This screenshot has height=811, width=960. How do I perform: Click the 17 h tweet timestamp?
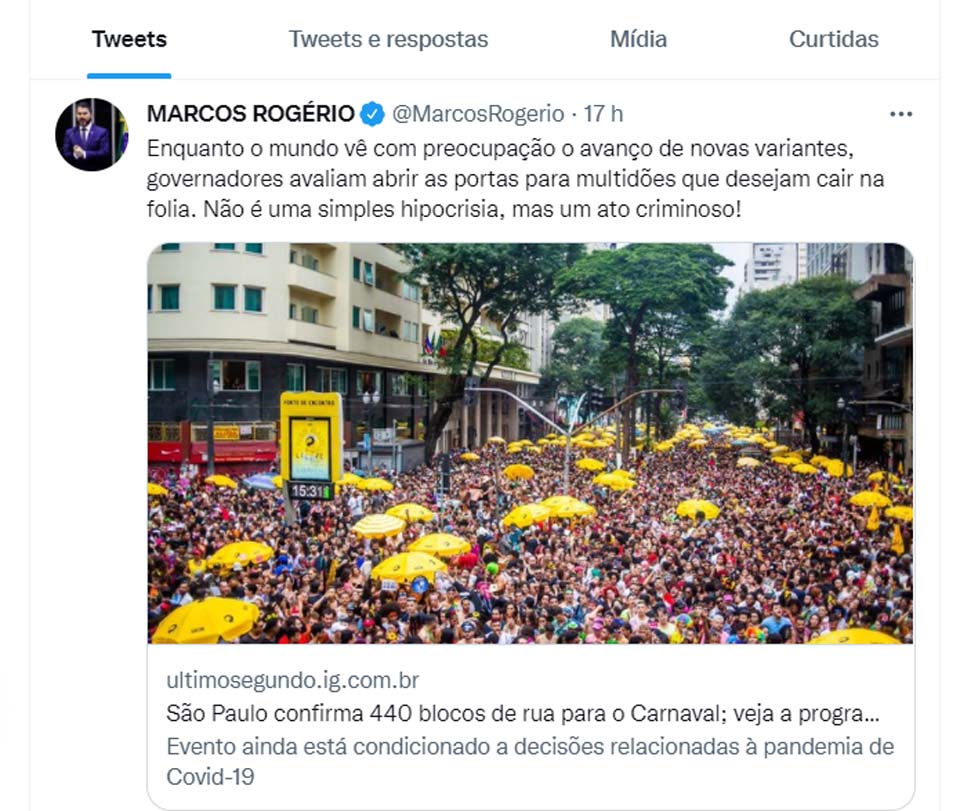point(603,114)
